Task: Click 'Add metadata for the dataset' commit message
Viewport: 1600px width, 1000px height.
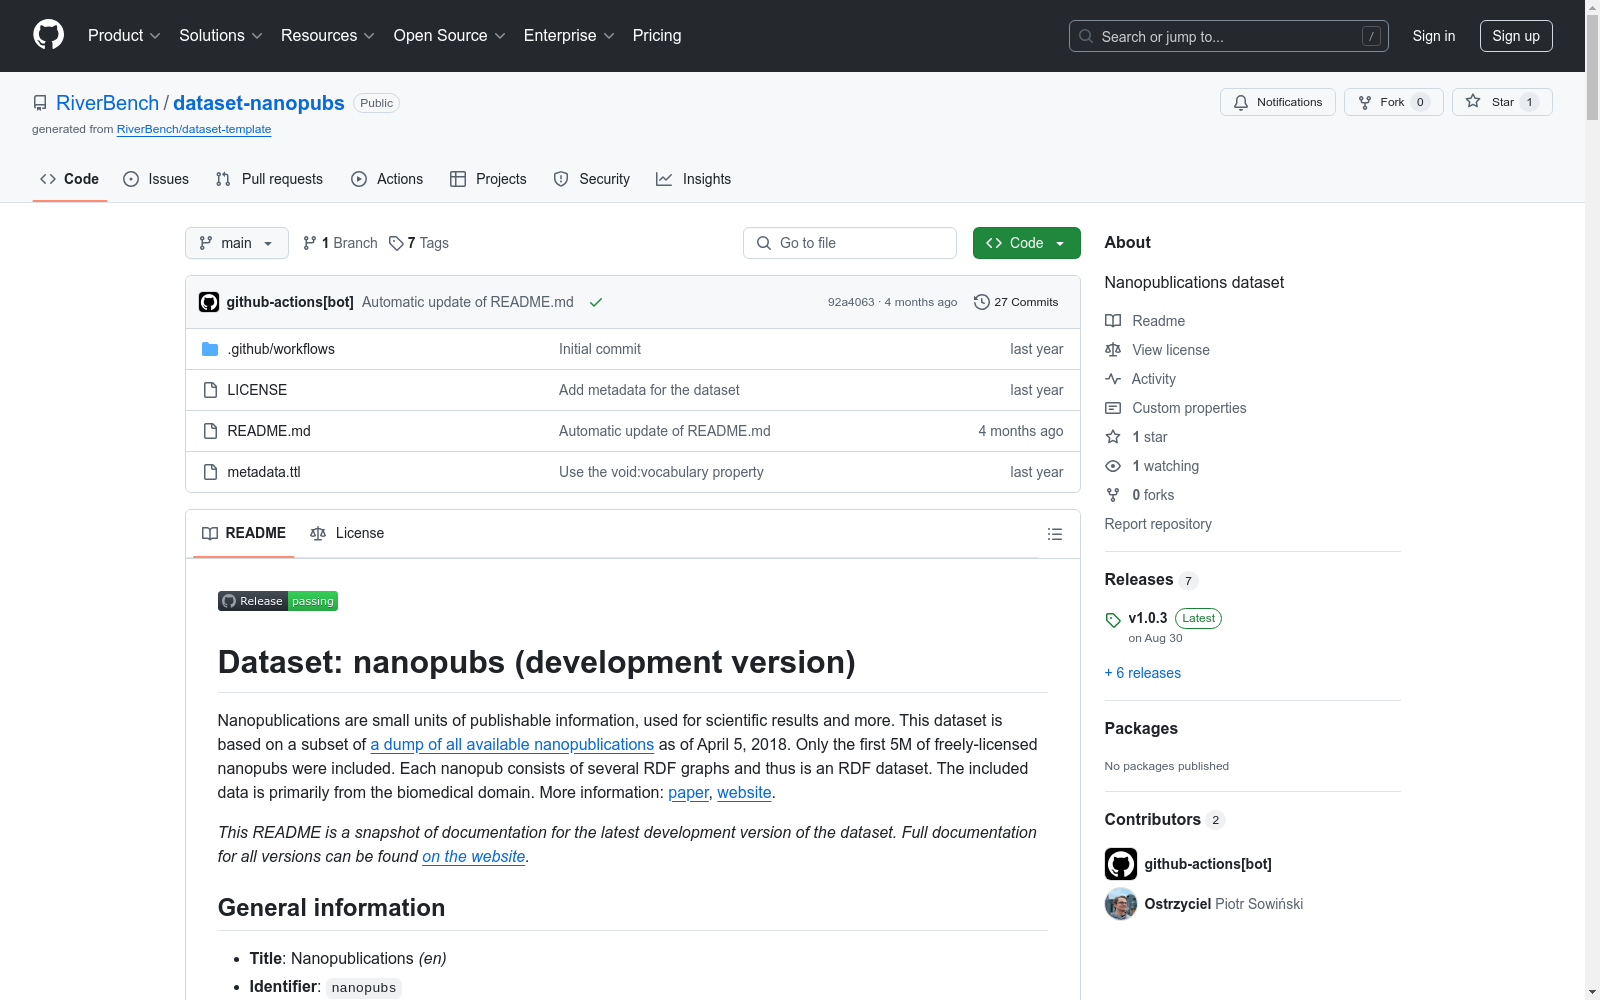Action: point(649,390)
